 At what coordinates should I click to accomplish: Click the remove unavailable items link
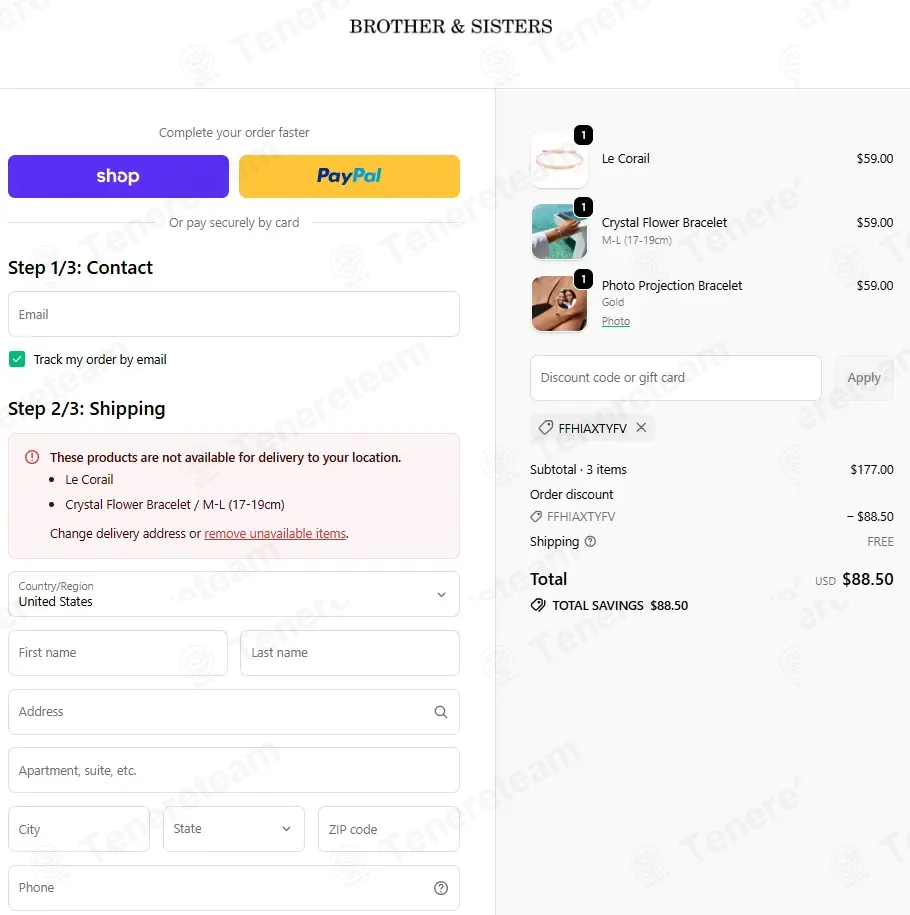pos(275,533)
